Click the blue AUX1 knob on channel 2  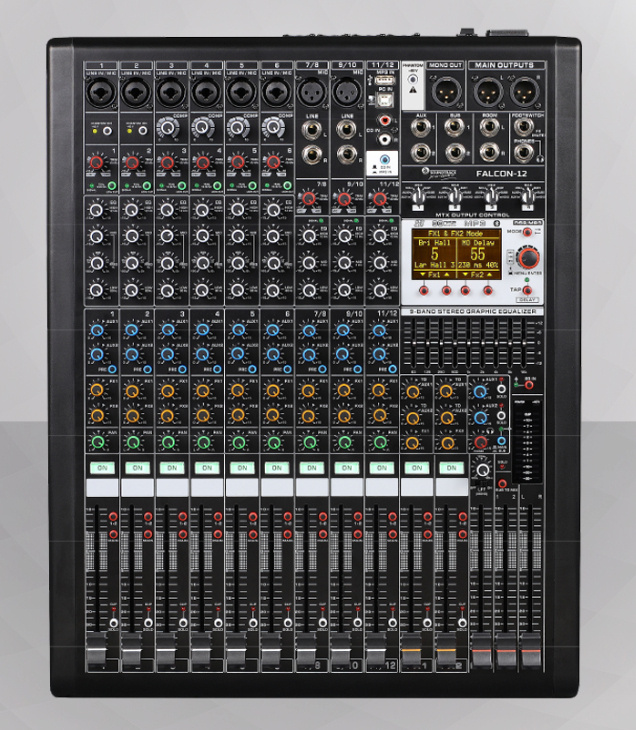(x=134, y=330)
